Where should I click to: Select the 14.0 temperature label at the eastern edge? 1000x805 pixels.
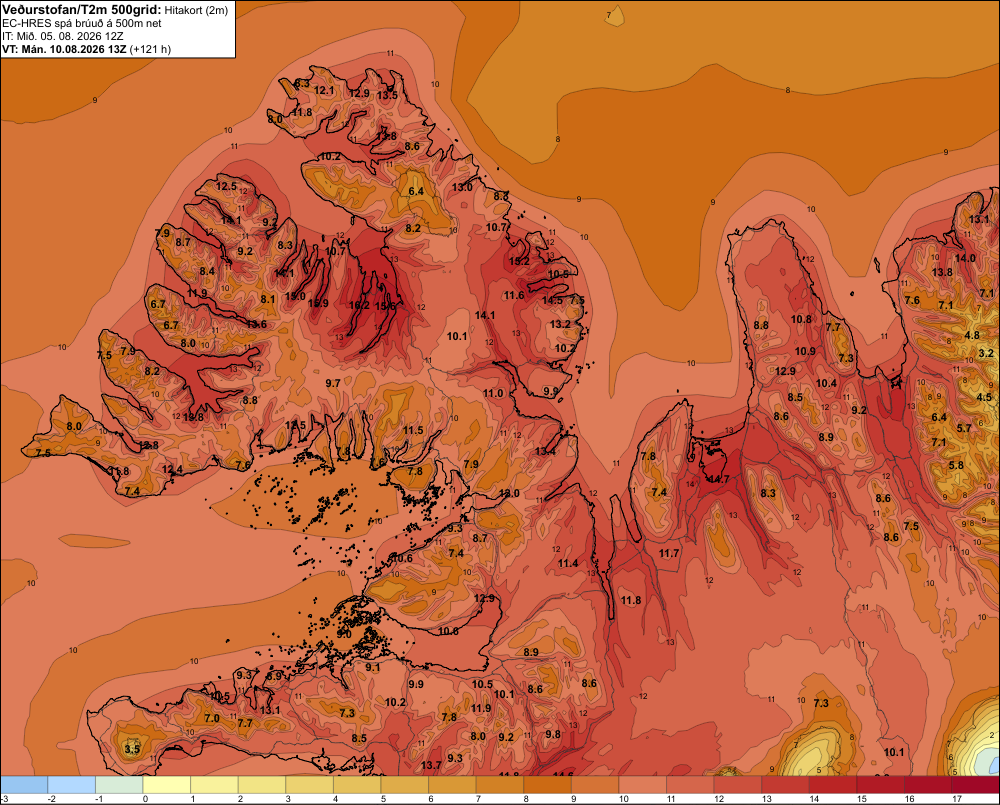[x=965, y=258]
